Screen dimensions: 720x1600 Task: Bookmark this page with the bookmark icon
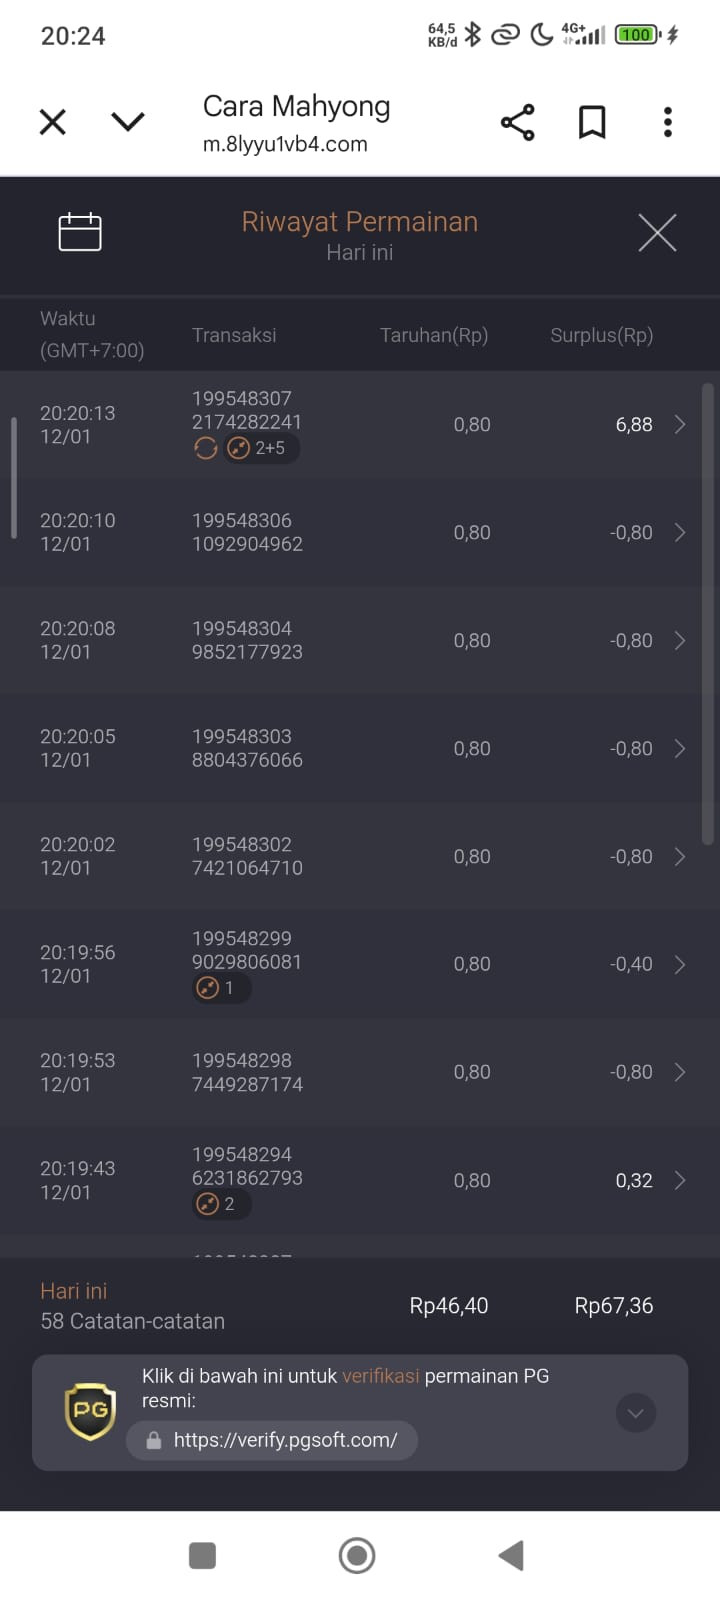[592, 123]
